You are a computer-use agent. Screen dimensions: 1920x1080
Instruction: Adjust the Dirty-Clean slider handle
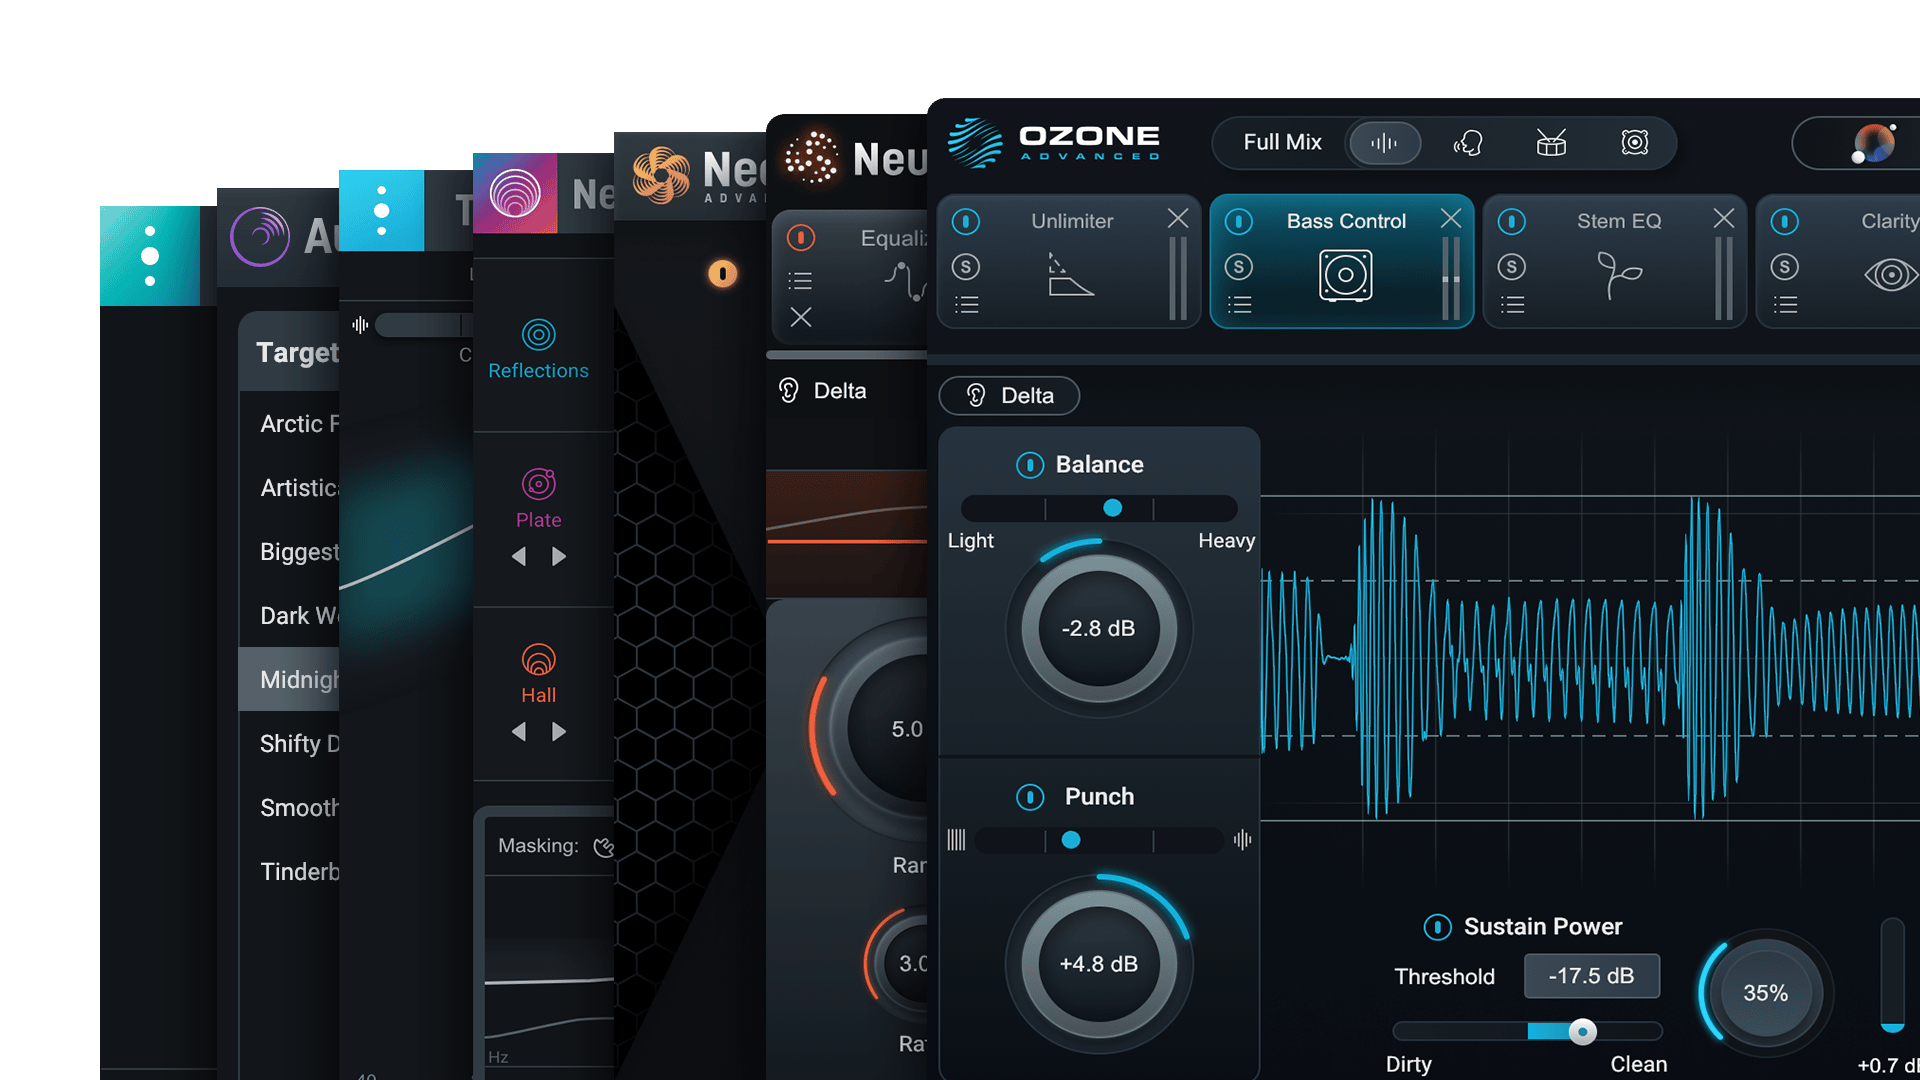point(1582,1032)
